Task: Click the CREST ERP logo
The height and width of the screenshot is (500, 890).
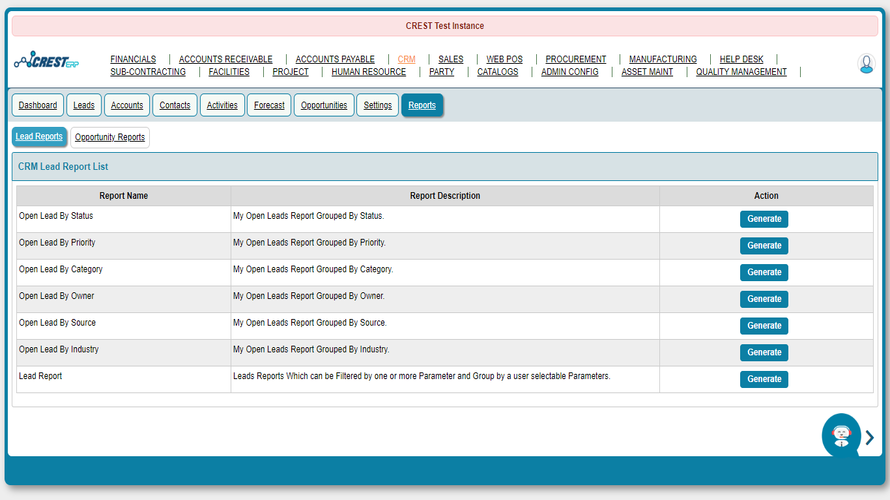Action: pyautogui.click(x=47, y=62)
